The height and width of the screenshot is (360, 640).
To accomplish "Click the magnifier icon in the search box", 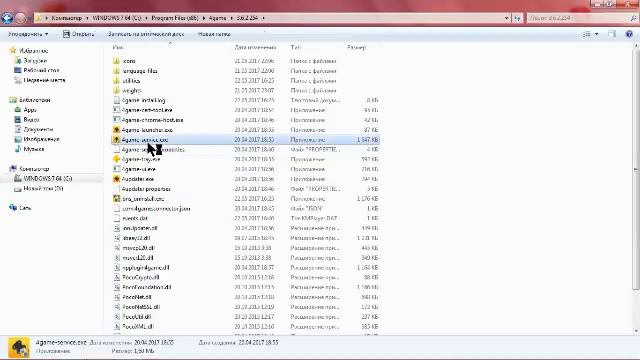I will pyautogui.click(x=633, y=18).
